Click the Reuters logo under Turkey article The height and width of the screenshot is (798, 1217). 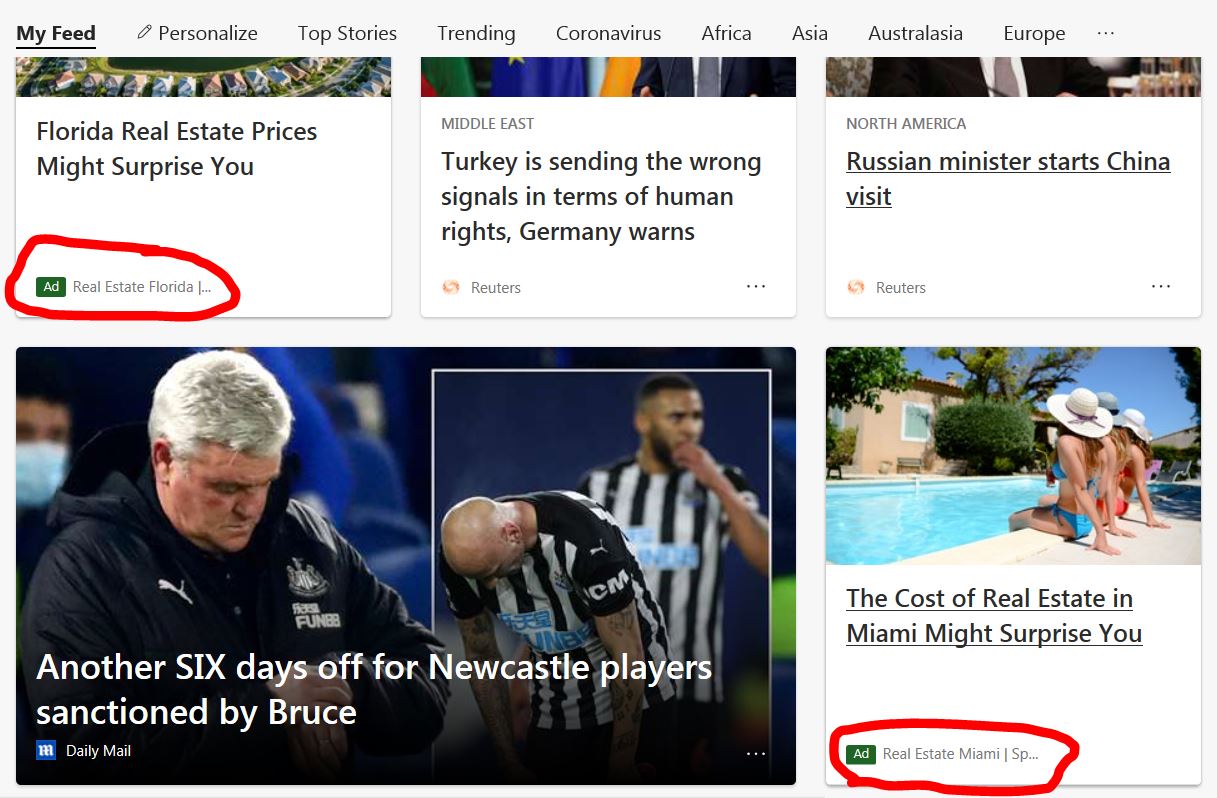[x=450, y=287]
